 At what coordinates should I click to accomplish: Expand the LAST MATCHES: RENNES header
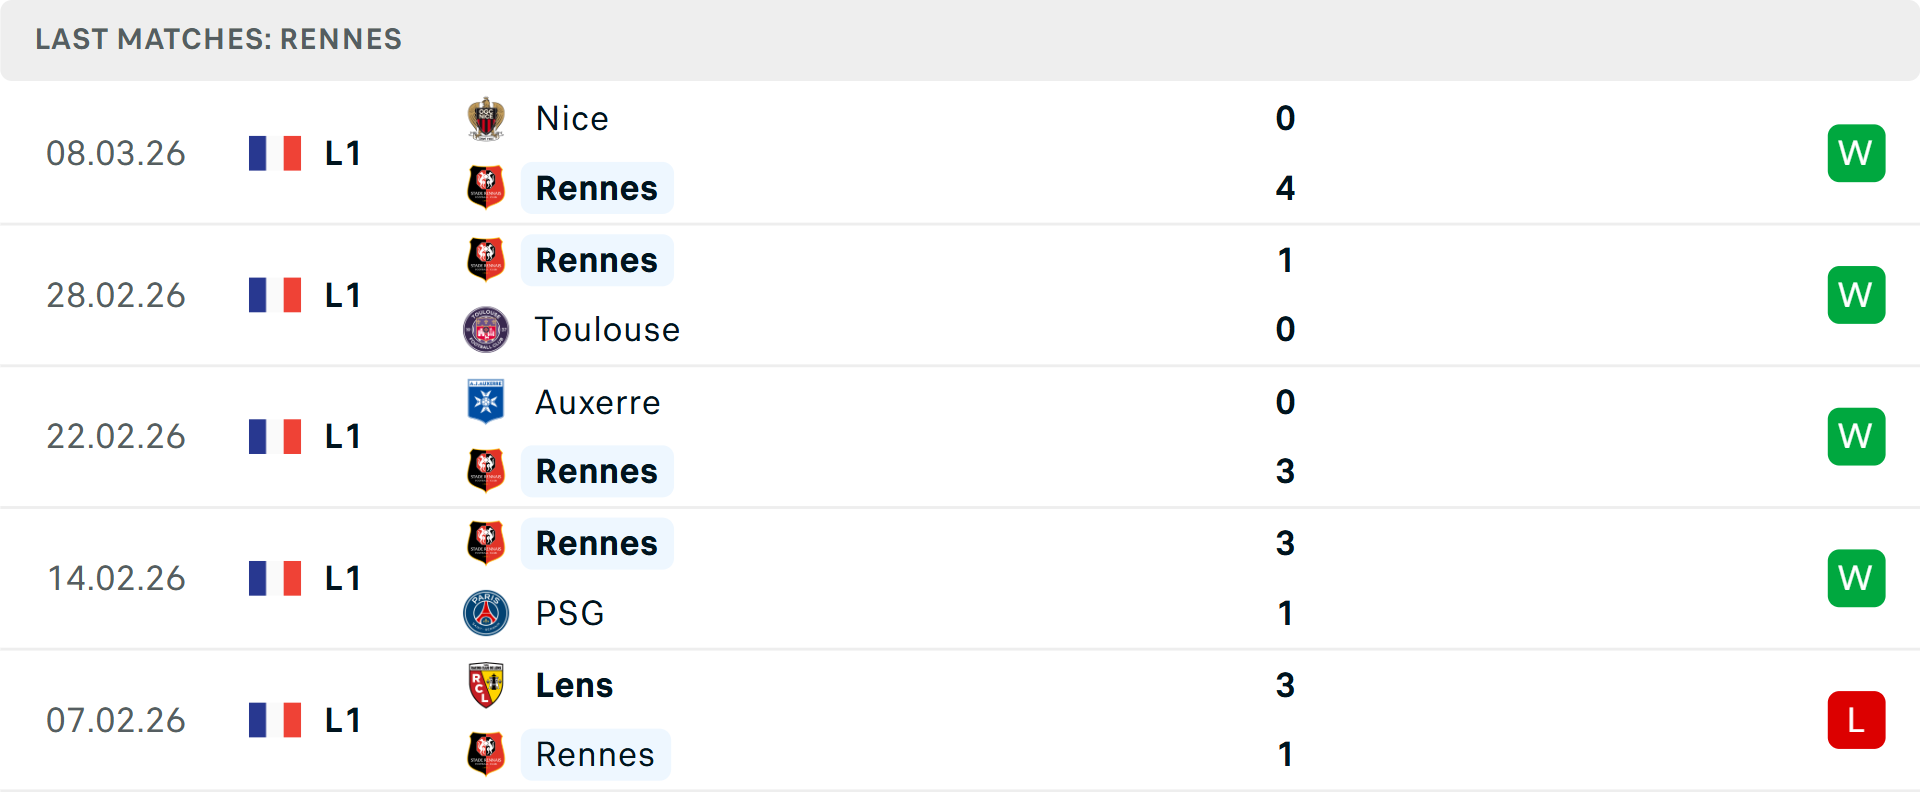[218, 39]
